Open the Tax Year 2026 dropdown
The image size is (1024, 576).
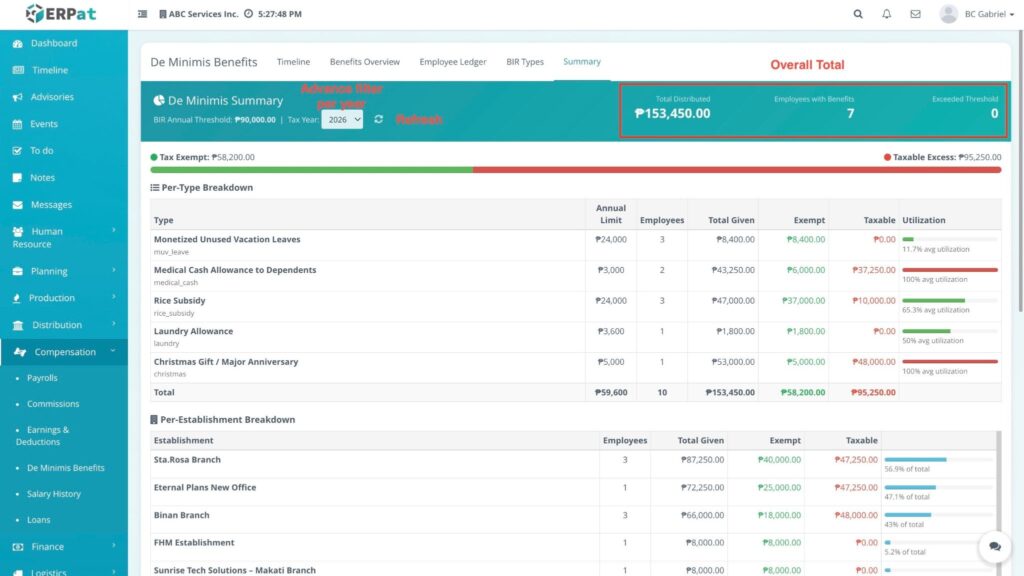[342, 119]
